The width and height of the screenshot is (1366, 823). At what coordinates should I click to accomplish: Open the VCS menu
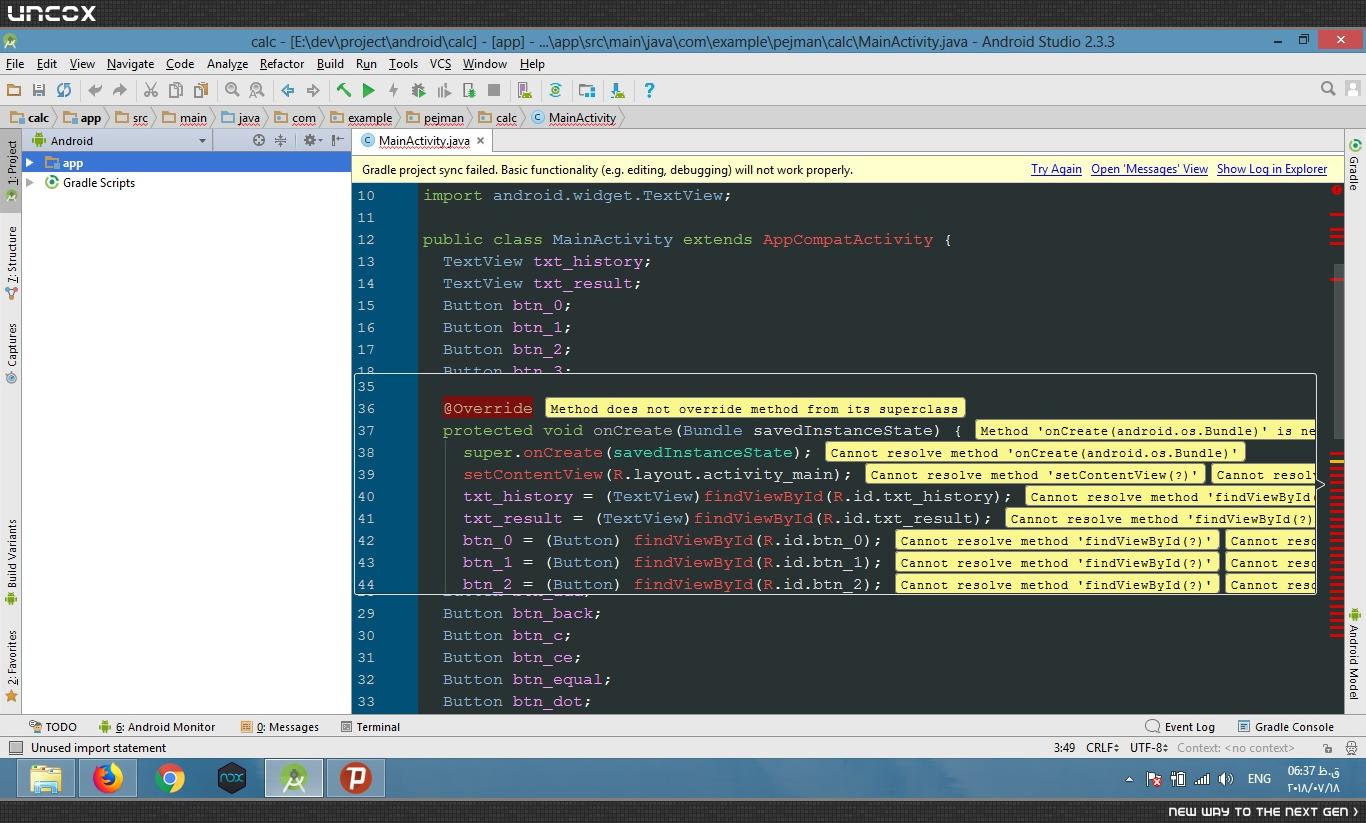440,63
